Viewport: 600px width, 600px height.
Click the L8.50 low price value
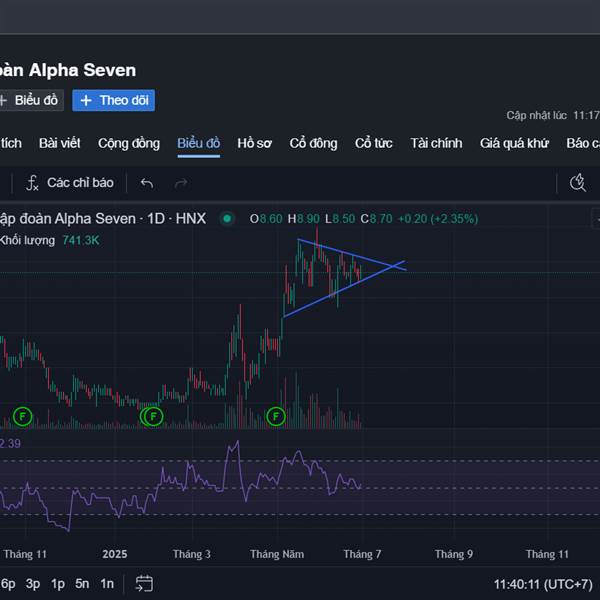[340, 218]
